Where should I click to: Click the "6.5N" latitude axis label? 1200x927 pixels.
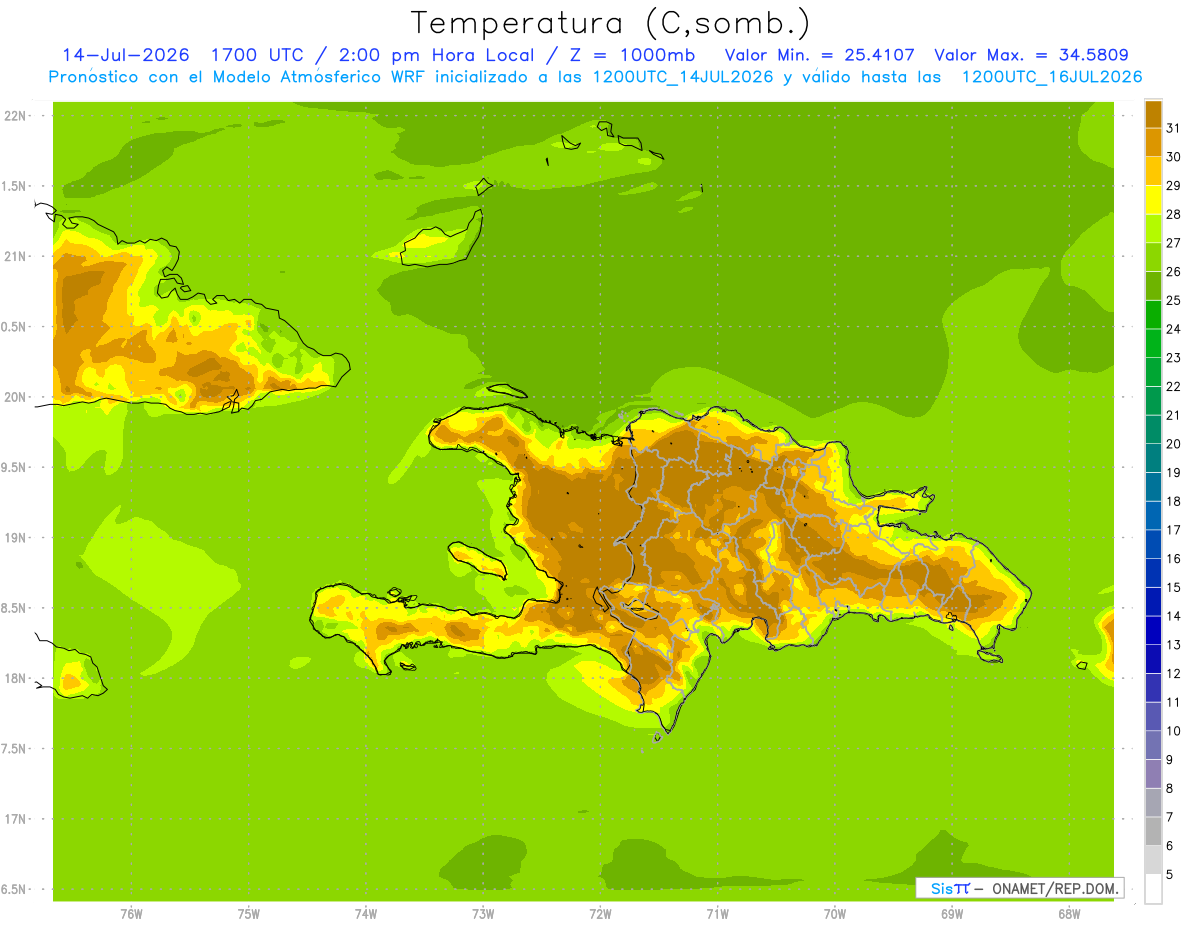pos(15,889)
